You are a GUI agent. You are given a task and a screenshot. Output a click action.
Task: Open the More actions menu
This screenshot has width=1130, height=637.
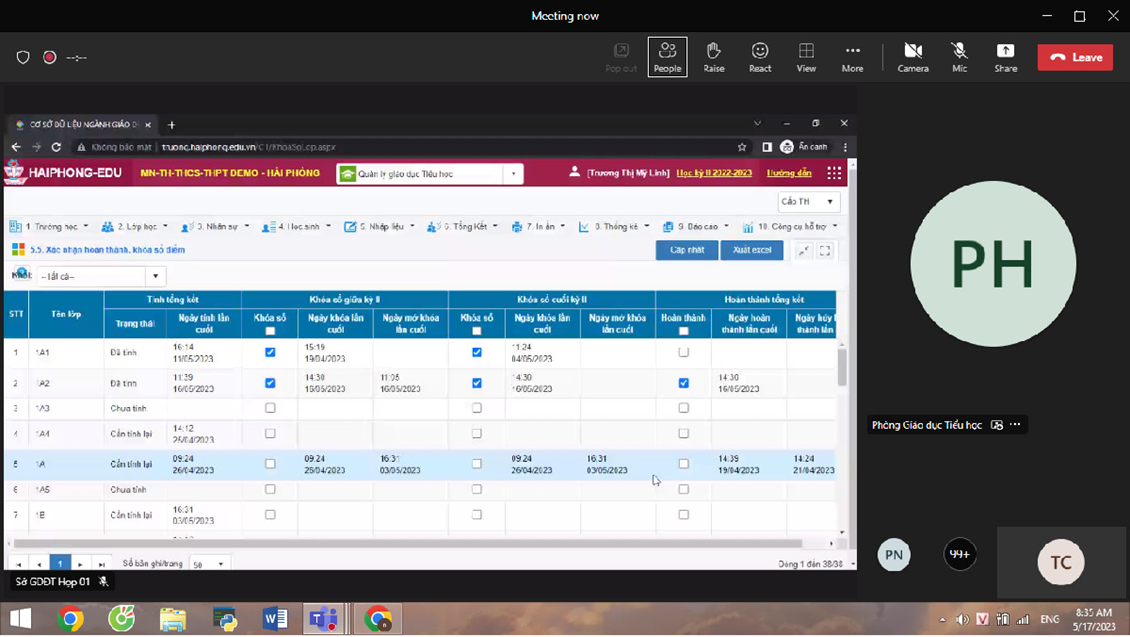tap(852, 57)
